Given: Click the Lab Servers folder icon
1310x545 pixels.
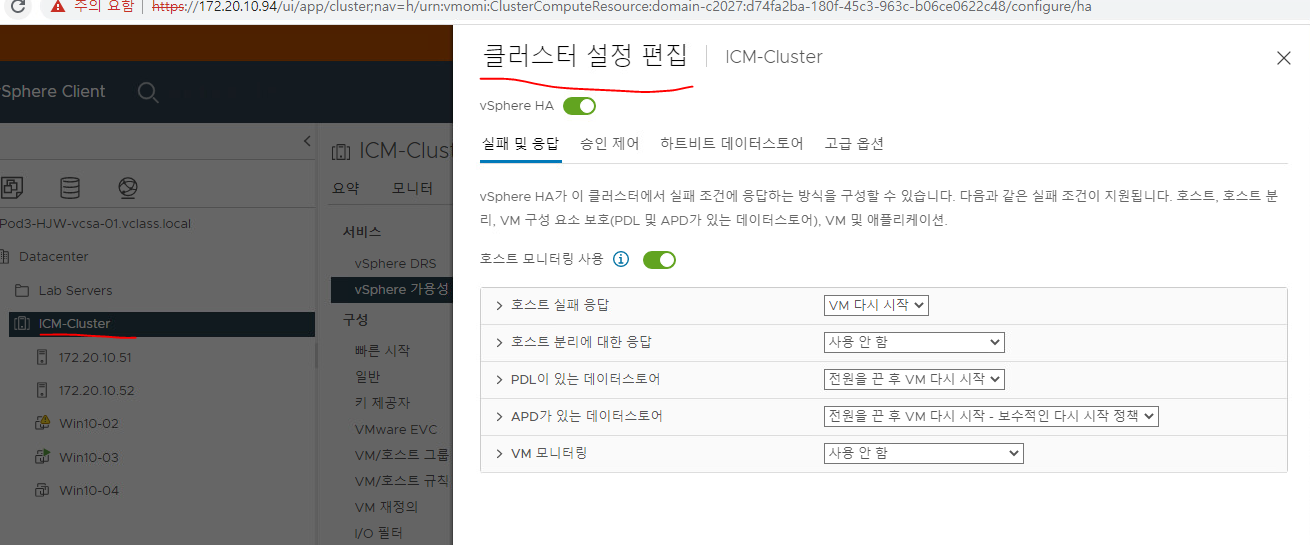Looking at the screenshot, I should (22, 290).
